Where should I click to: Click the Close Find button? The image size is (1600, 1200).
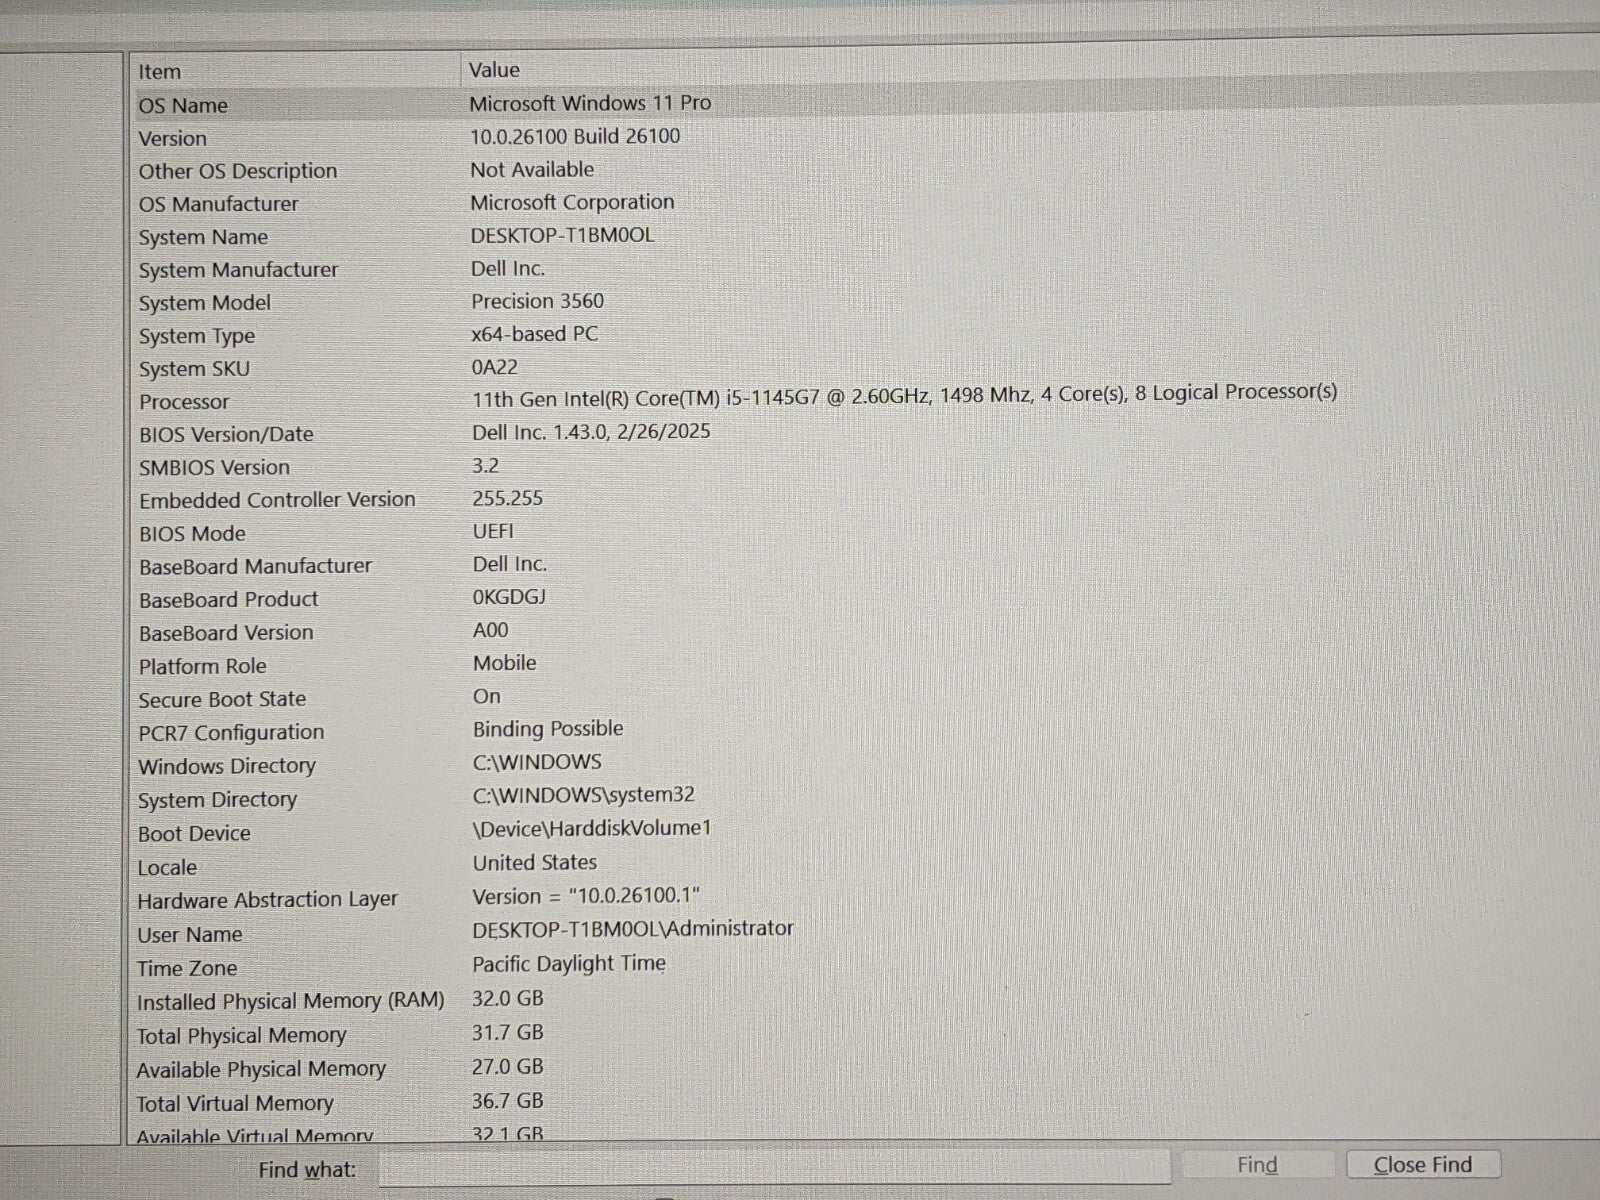click(x=1422, y=1165)
